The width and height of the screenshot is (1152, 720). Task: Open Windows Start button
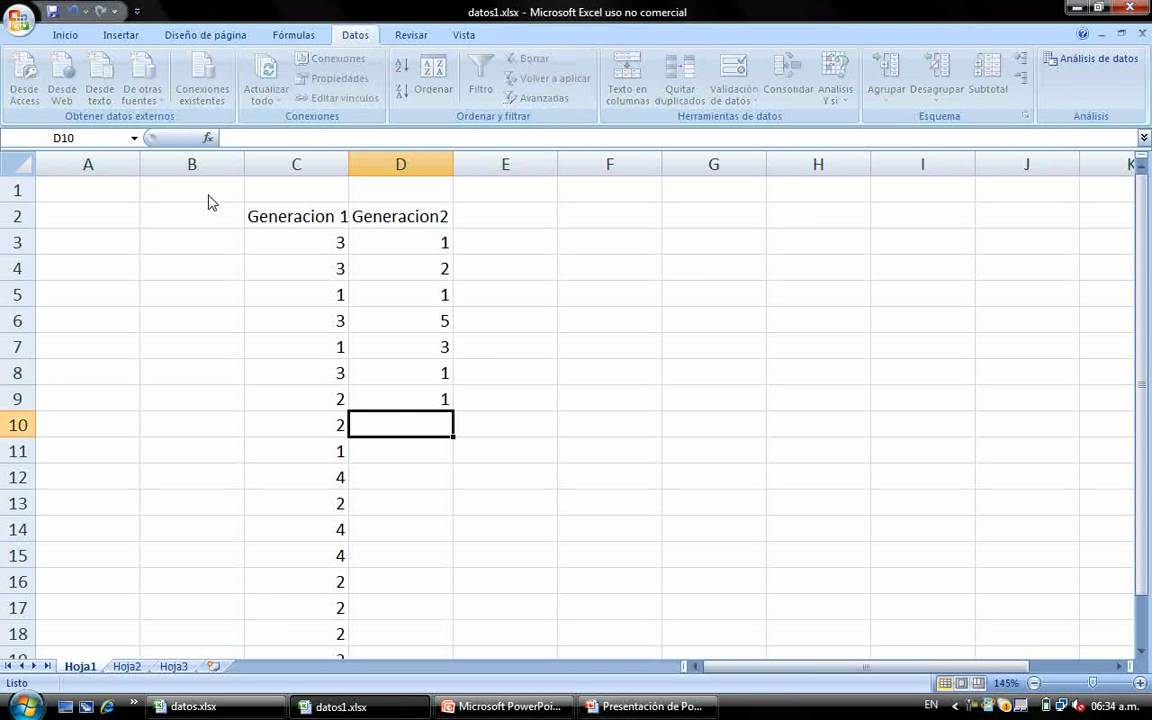(x=24, y=706)
